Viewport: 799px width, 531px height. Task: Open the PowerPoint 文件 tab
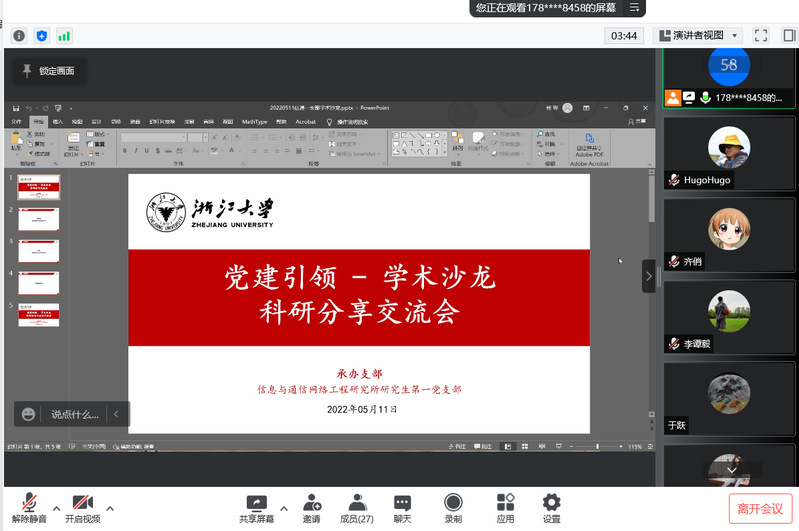point(16,122)
